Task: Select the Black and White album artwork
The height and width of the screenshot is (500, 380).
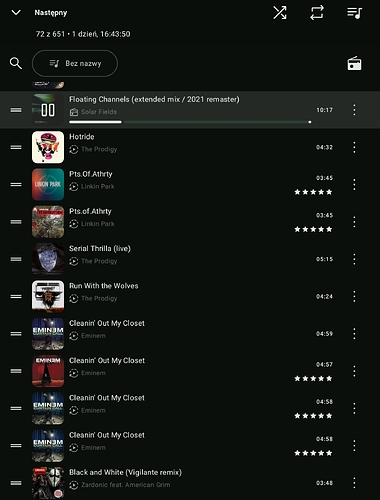Action: tap(48, 483)
